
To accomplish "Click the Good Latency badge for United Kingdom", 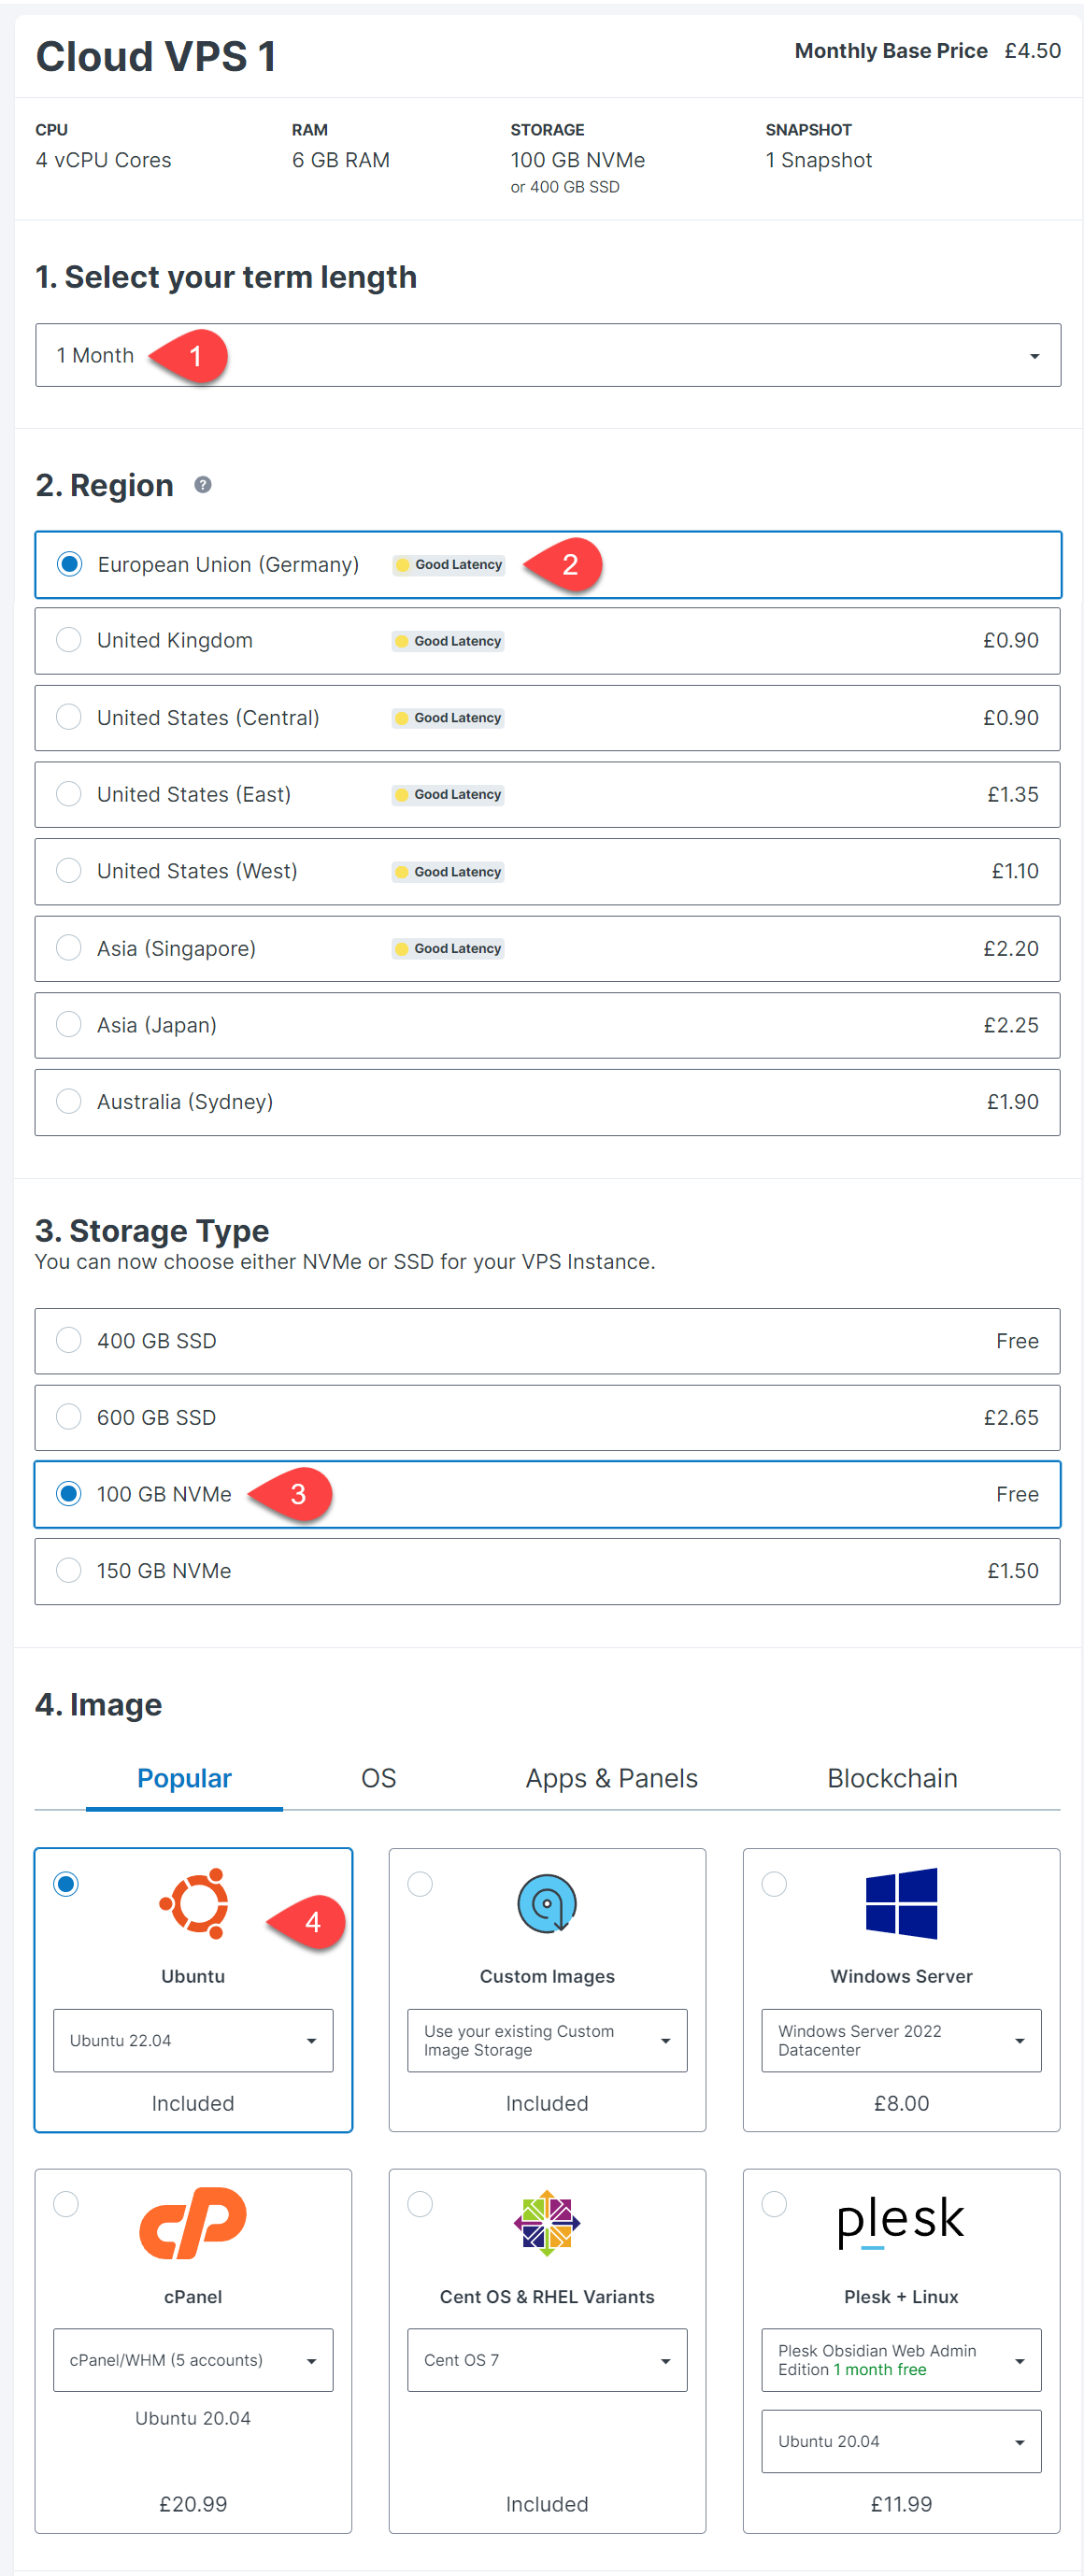I will pos(448,641).
